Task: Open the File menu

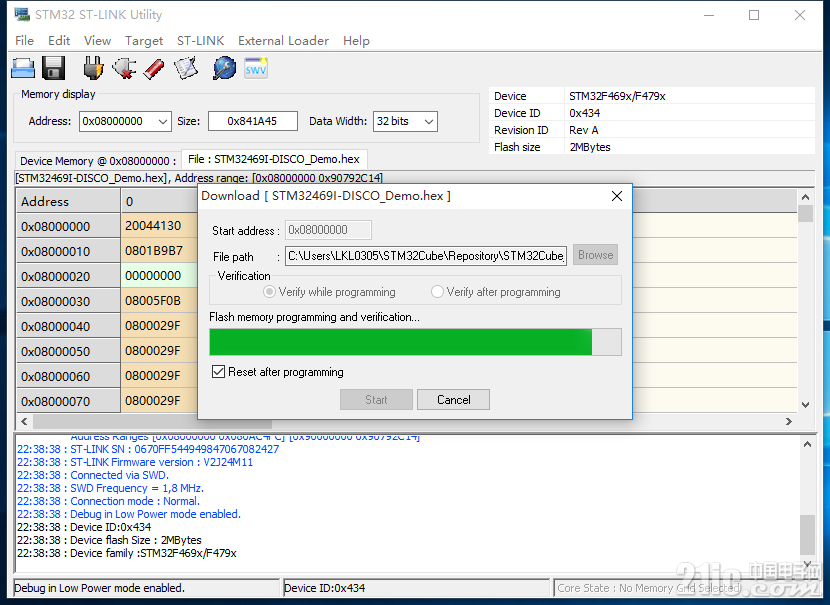Action: point(24,41)
